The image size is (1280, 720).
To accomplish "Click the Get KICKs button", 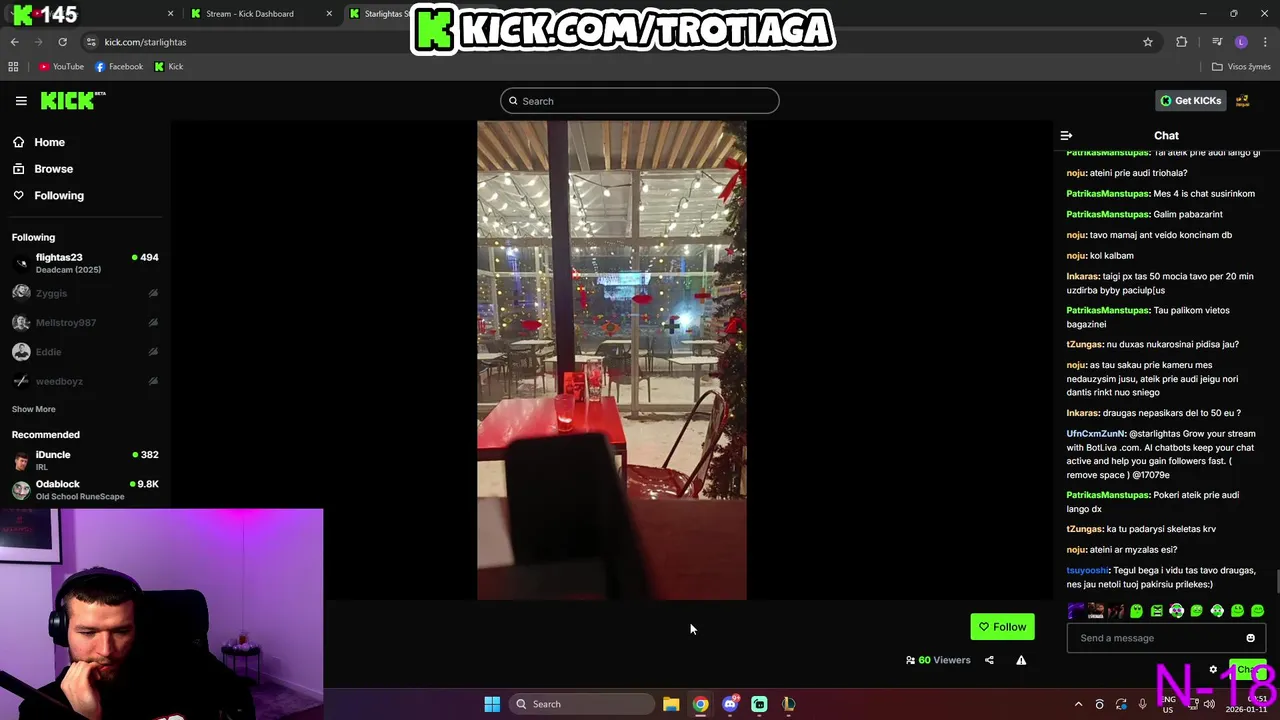I will pyautogui.click(x=1190, y=101).
